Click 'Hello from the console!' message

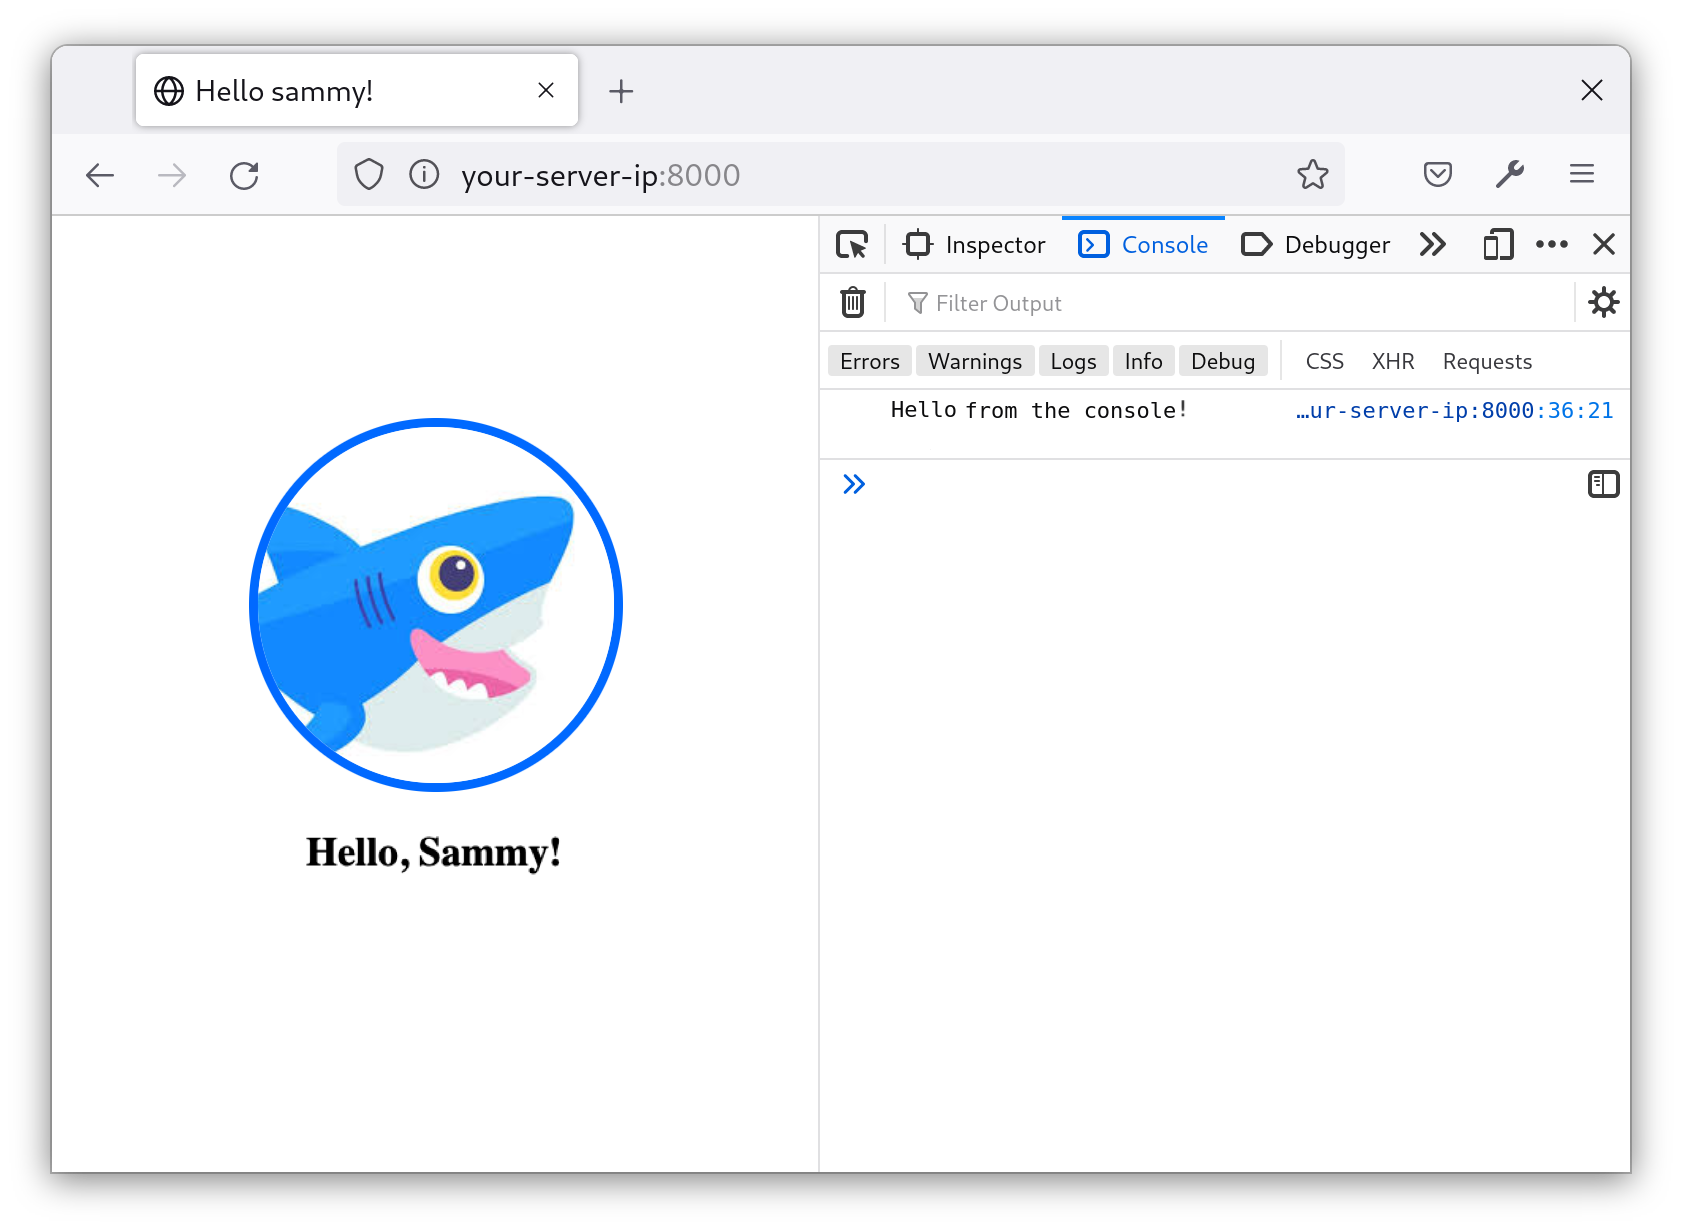(1039, 410)
